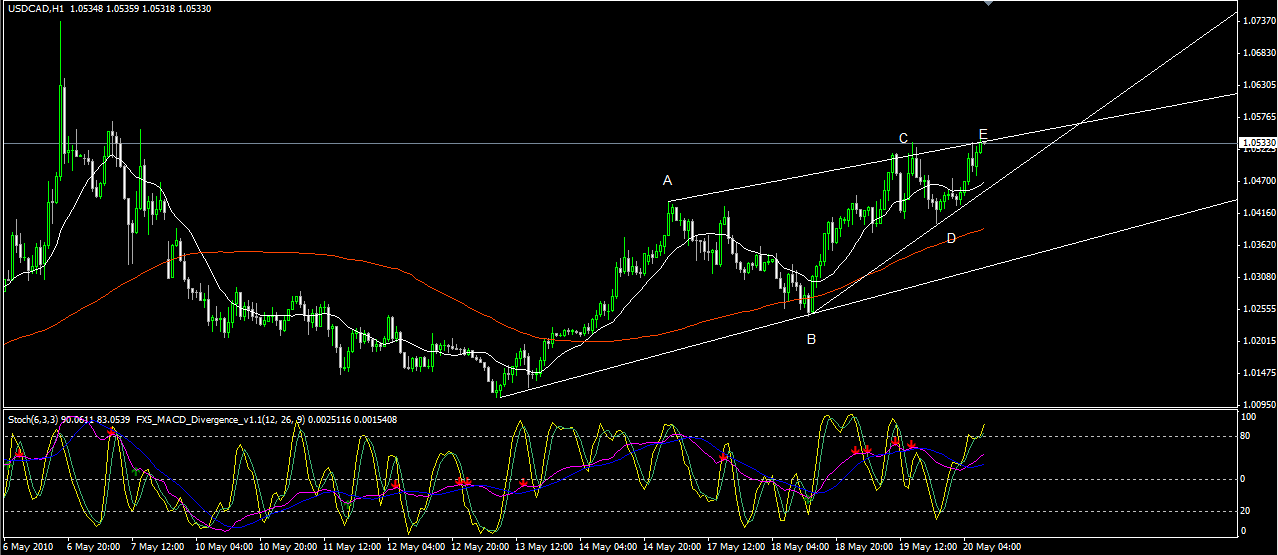The image size is (1278, 555).
Task: Click the 1.06305 price level on axis
Action: (1258, 84)
